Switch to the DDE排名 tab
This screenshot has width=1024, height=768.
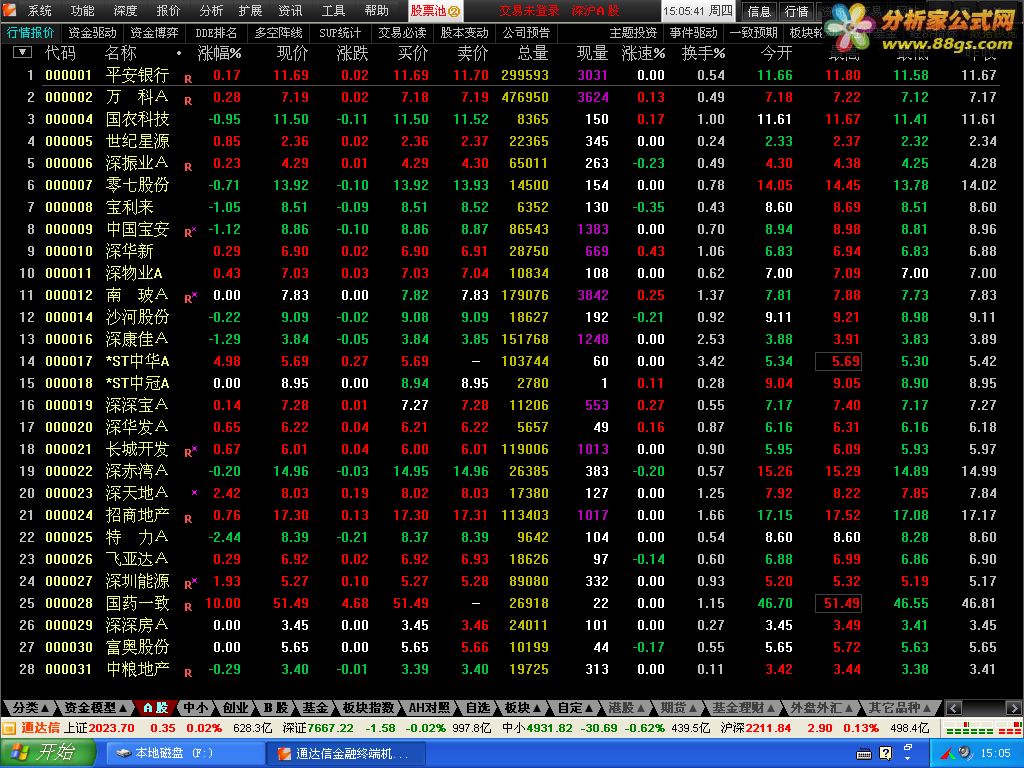click(x=216, y=33)
